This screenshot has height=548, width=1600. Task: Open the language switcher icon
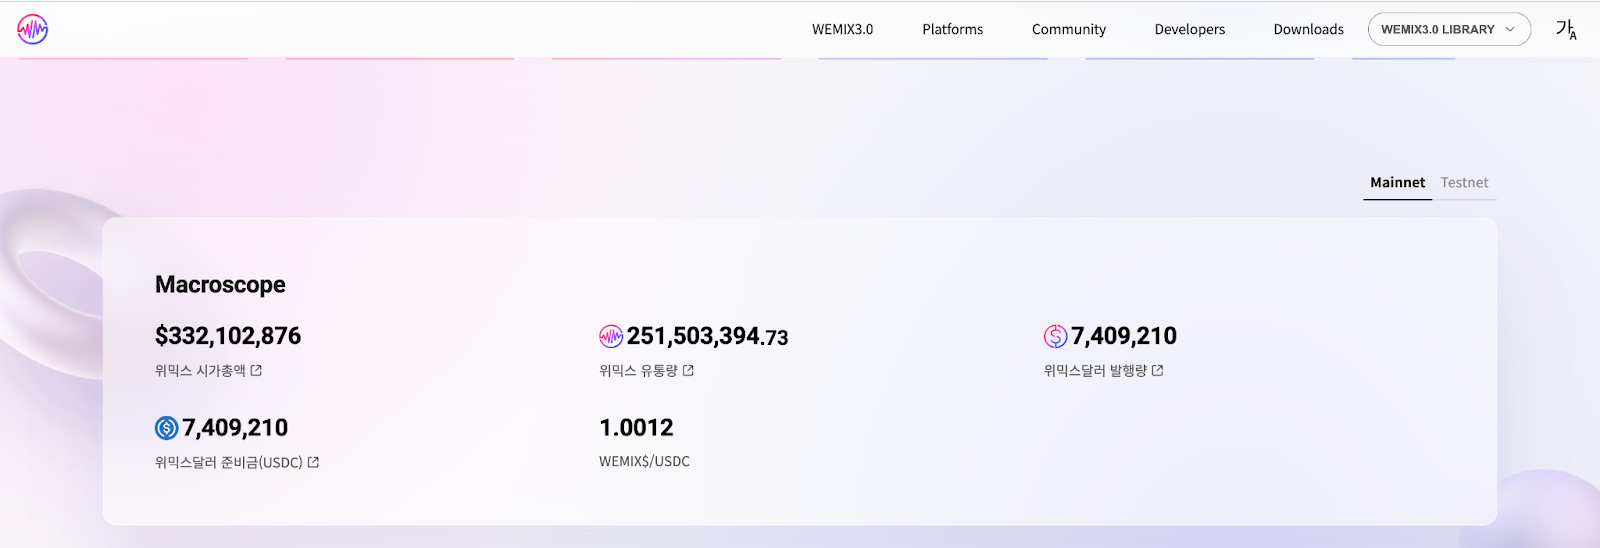(1566, 30)
